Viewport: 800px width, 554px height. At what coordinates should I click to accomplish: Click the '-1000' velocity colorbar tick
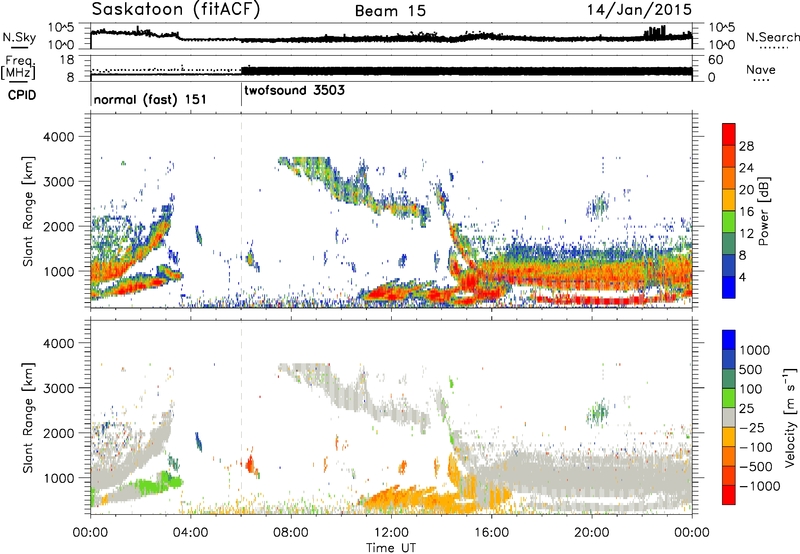pyautogui.click(x=759, y=486)
